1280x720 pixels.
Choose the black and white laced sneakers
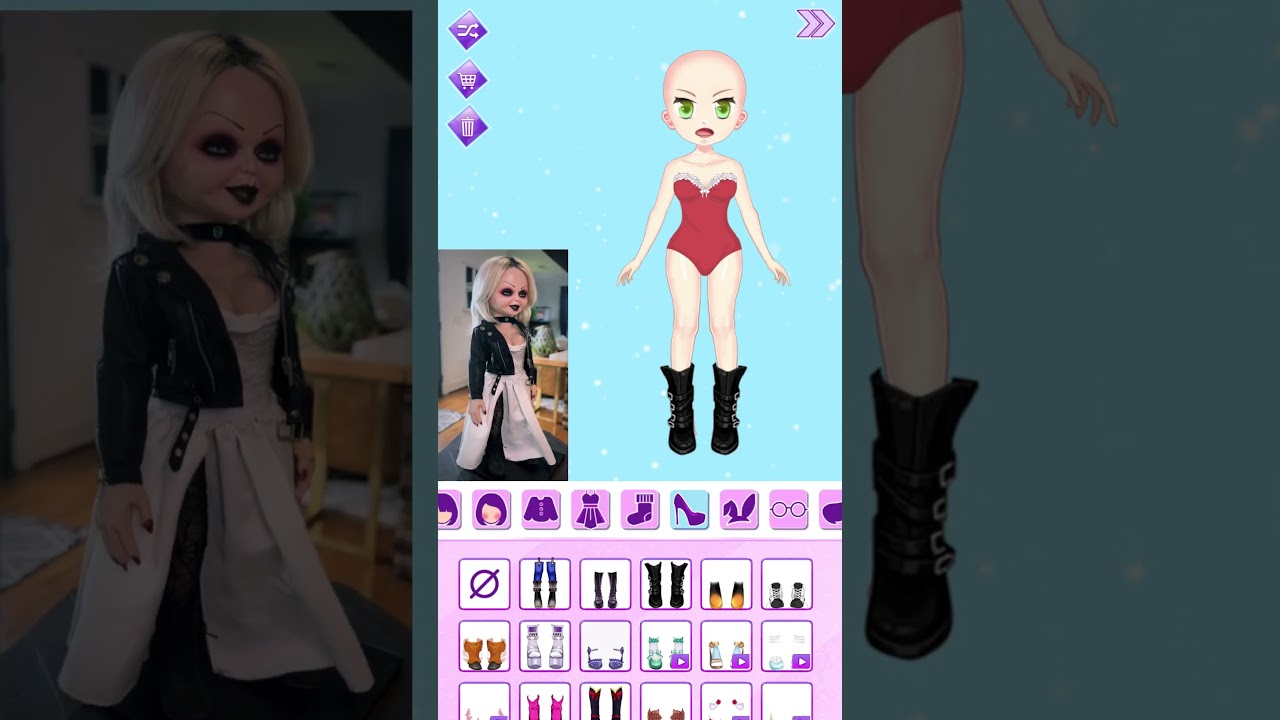787,584
